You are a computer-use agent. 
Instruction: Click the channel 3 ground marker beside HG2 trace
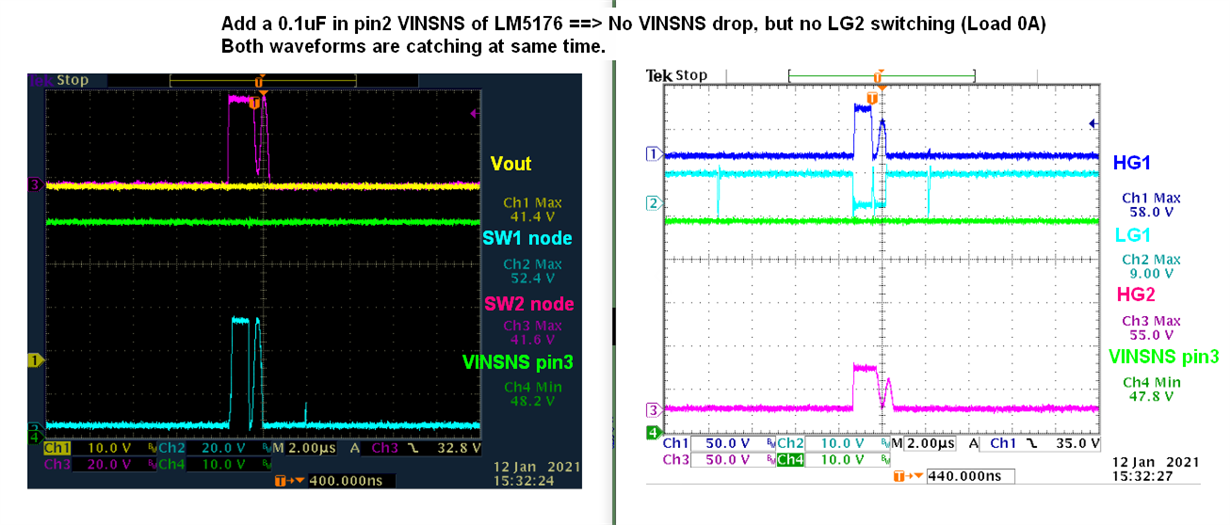pos(654,409)
